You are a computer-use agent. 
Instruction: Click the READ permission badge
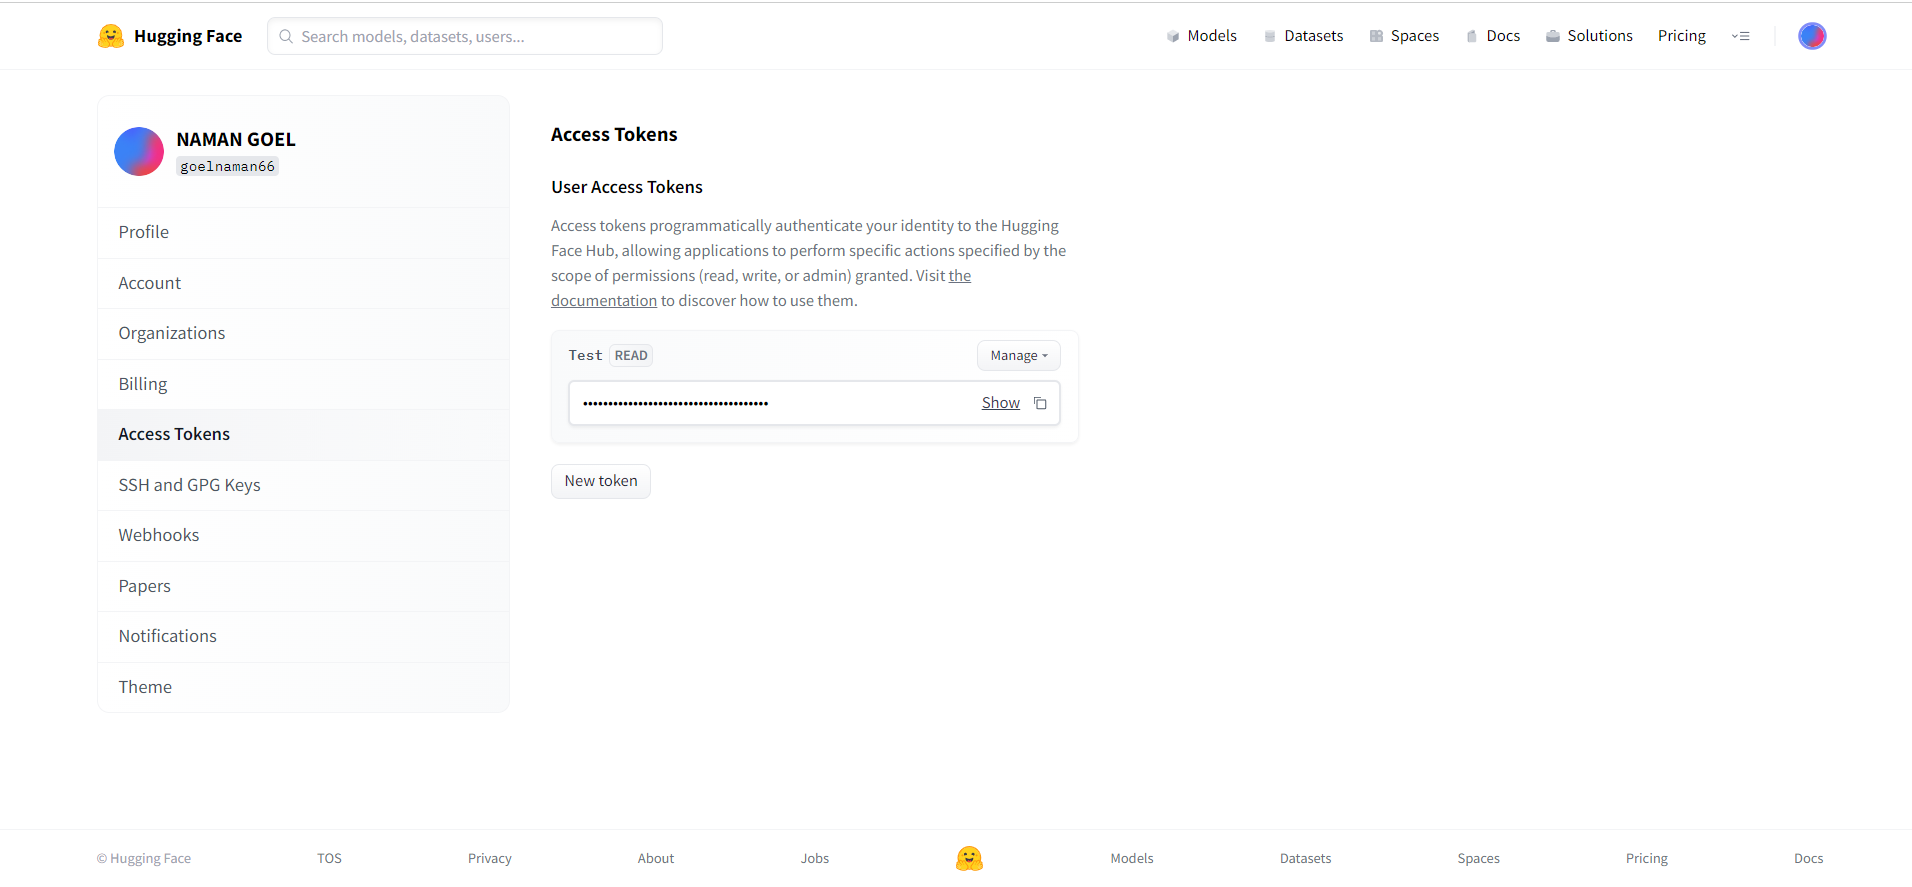pyautogui.click(x=631, y=356)
